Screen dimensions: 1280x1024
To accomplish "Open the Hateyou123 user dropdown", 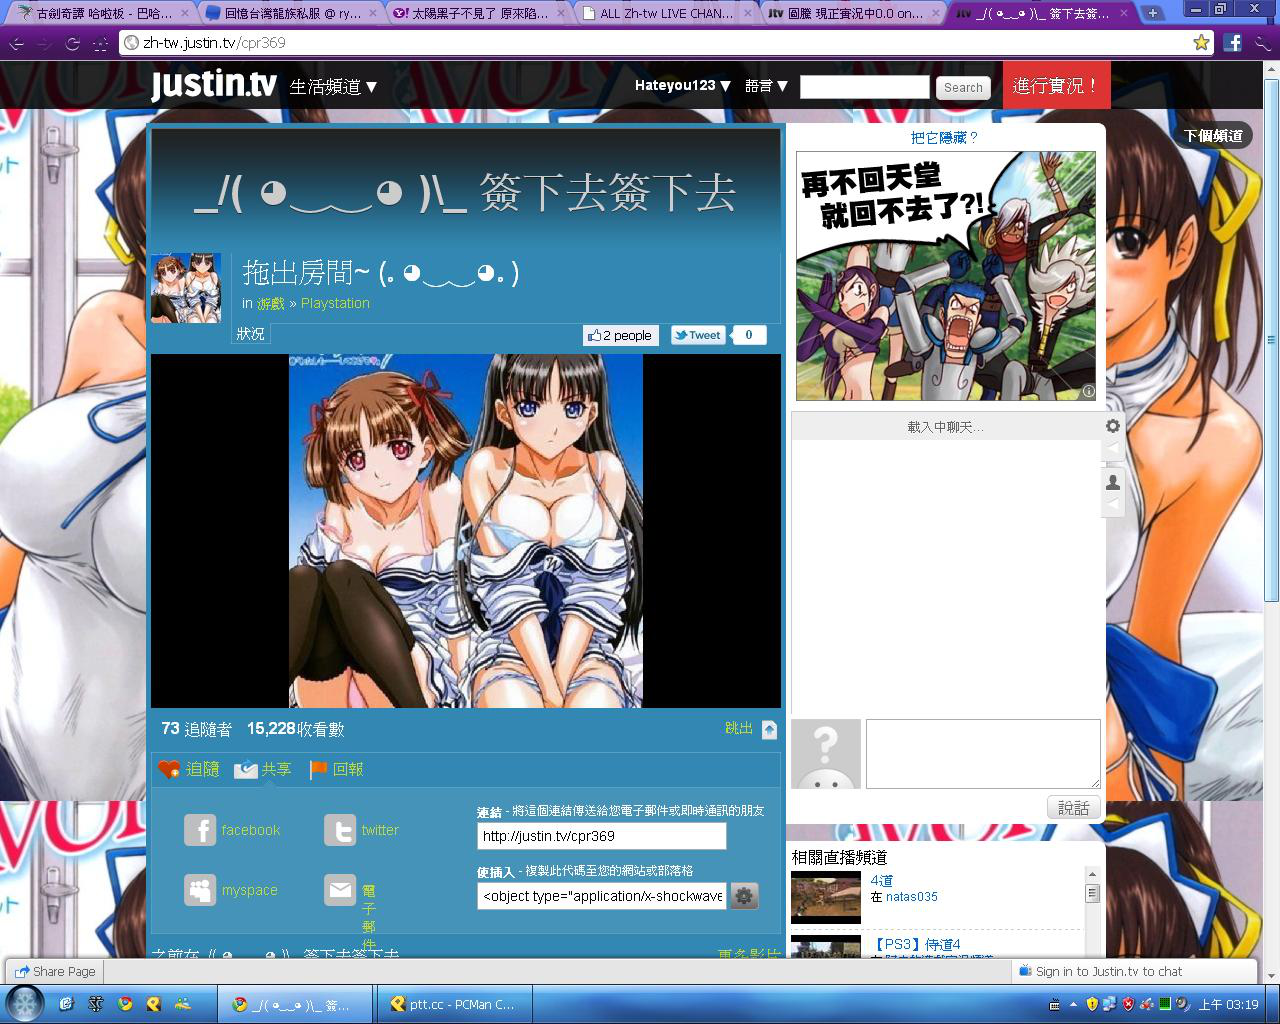I will tap(682, 86).
